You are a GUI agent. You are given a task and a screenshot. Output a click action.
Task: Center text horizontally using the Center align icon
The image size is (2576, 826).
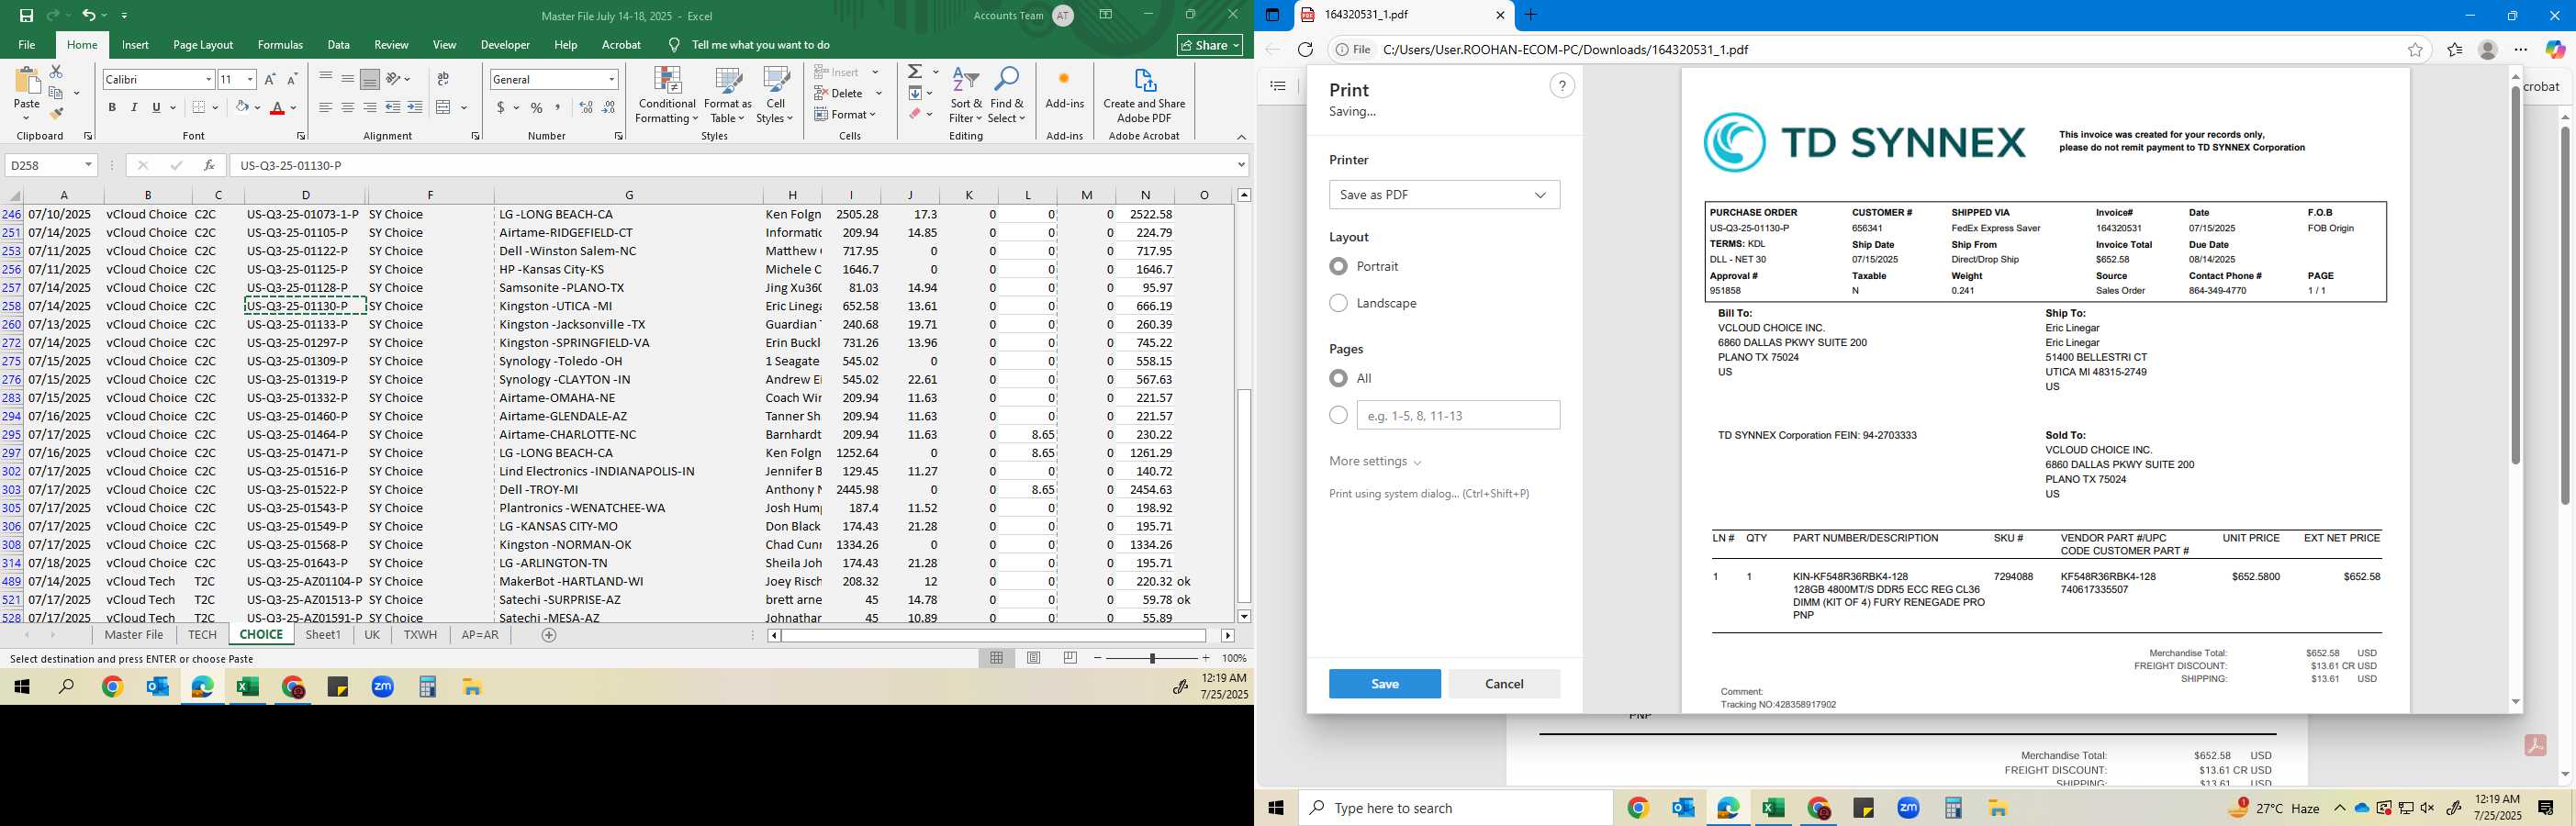(x=348, y=107)
